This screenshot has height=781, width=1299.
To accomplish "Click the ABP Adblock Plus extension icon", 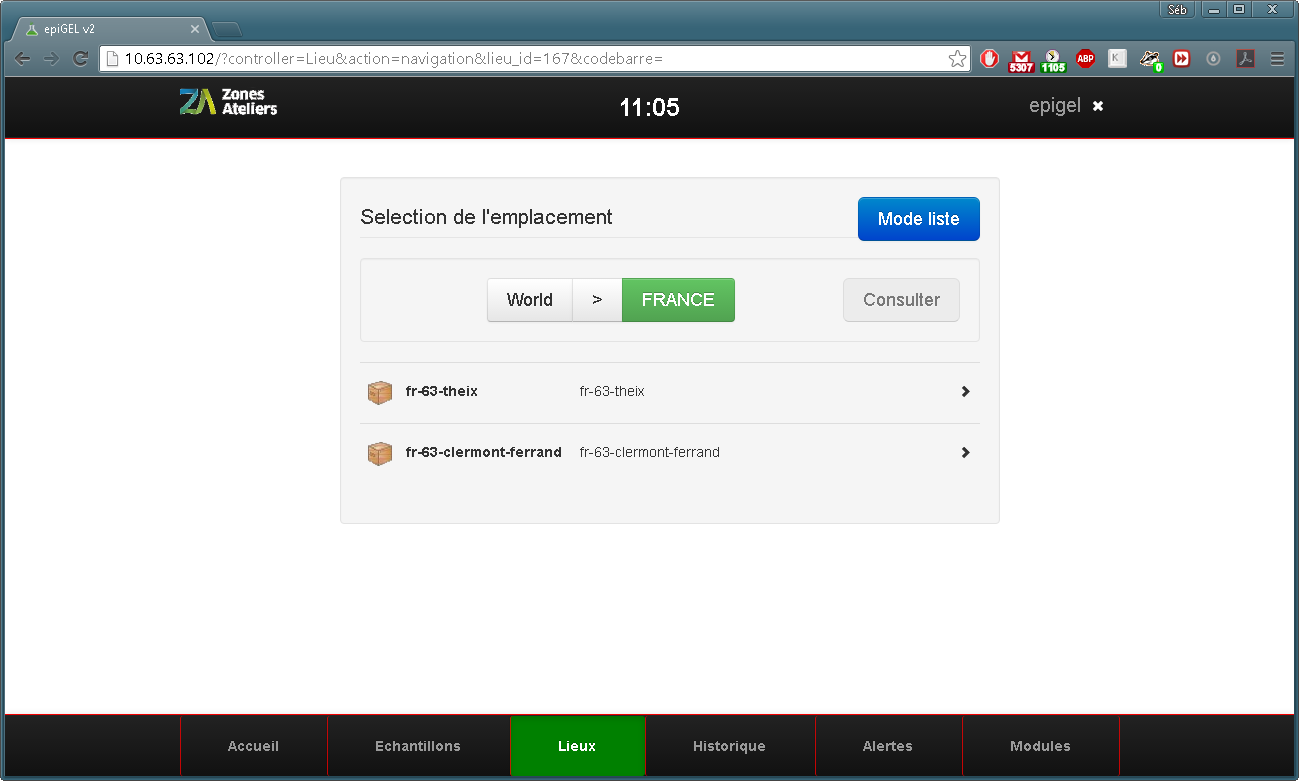I will pos(1085,59).
